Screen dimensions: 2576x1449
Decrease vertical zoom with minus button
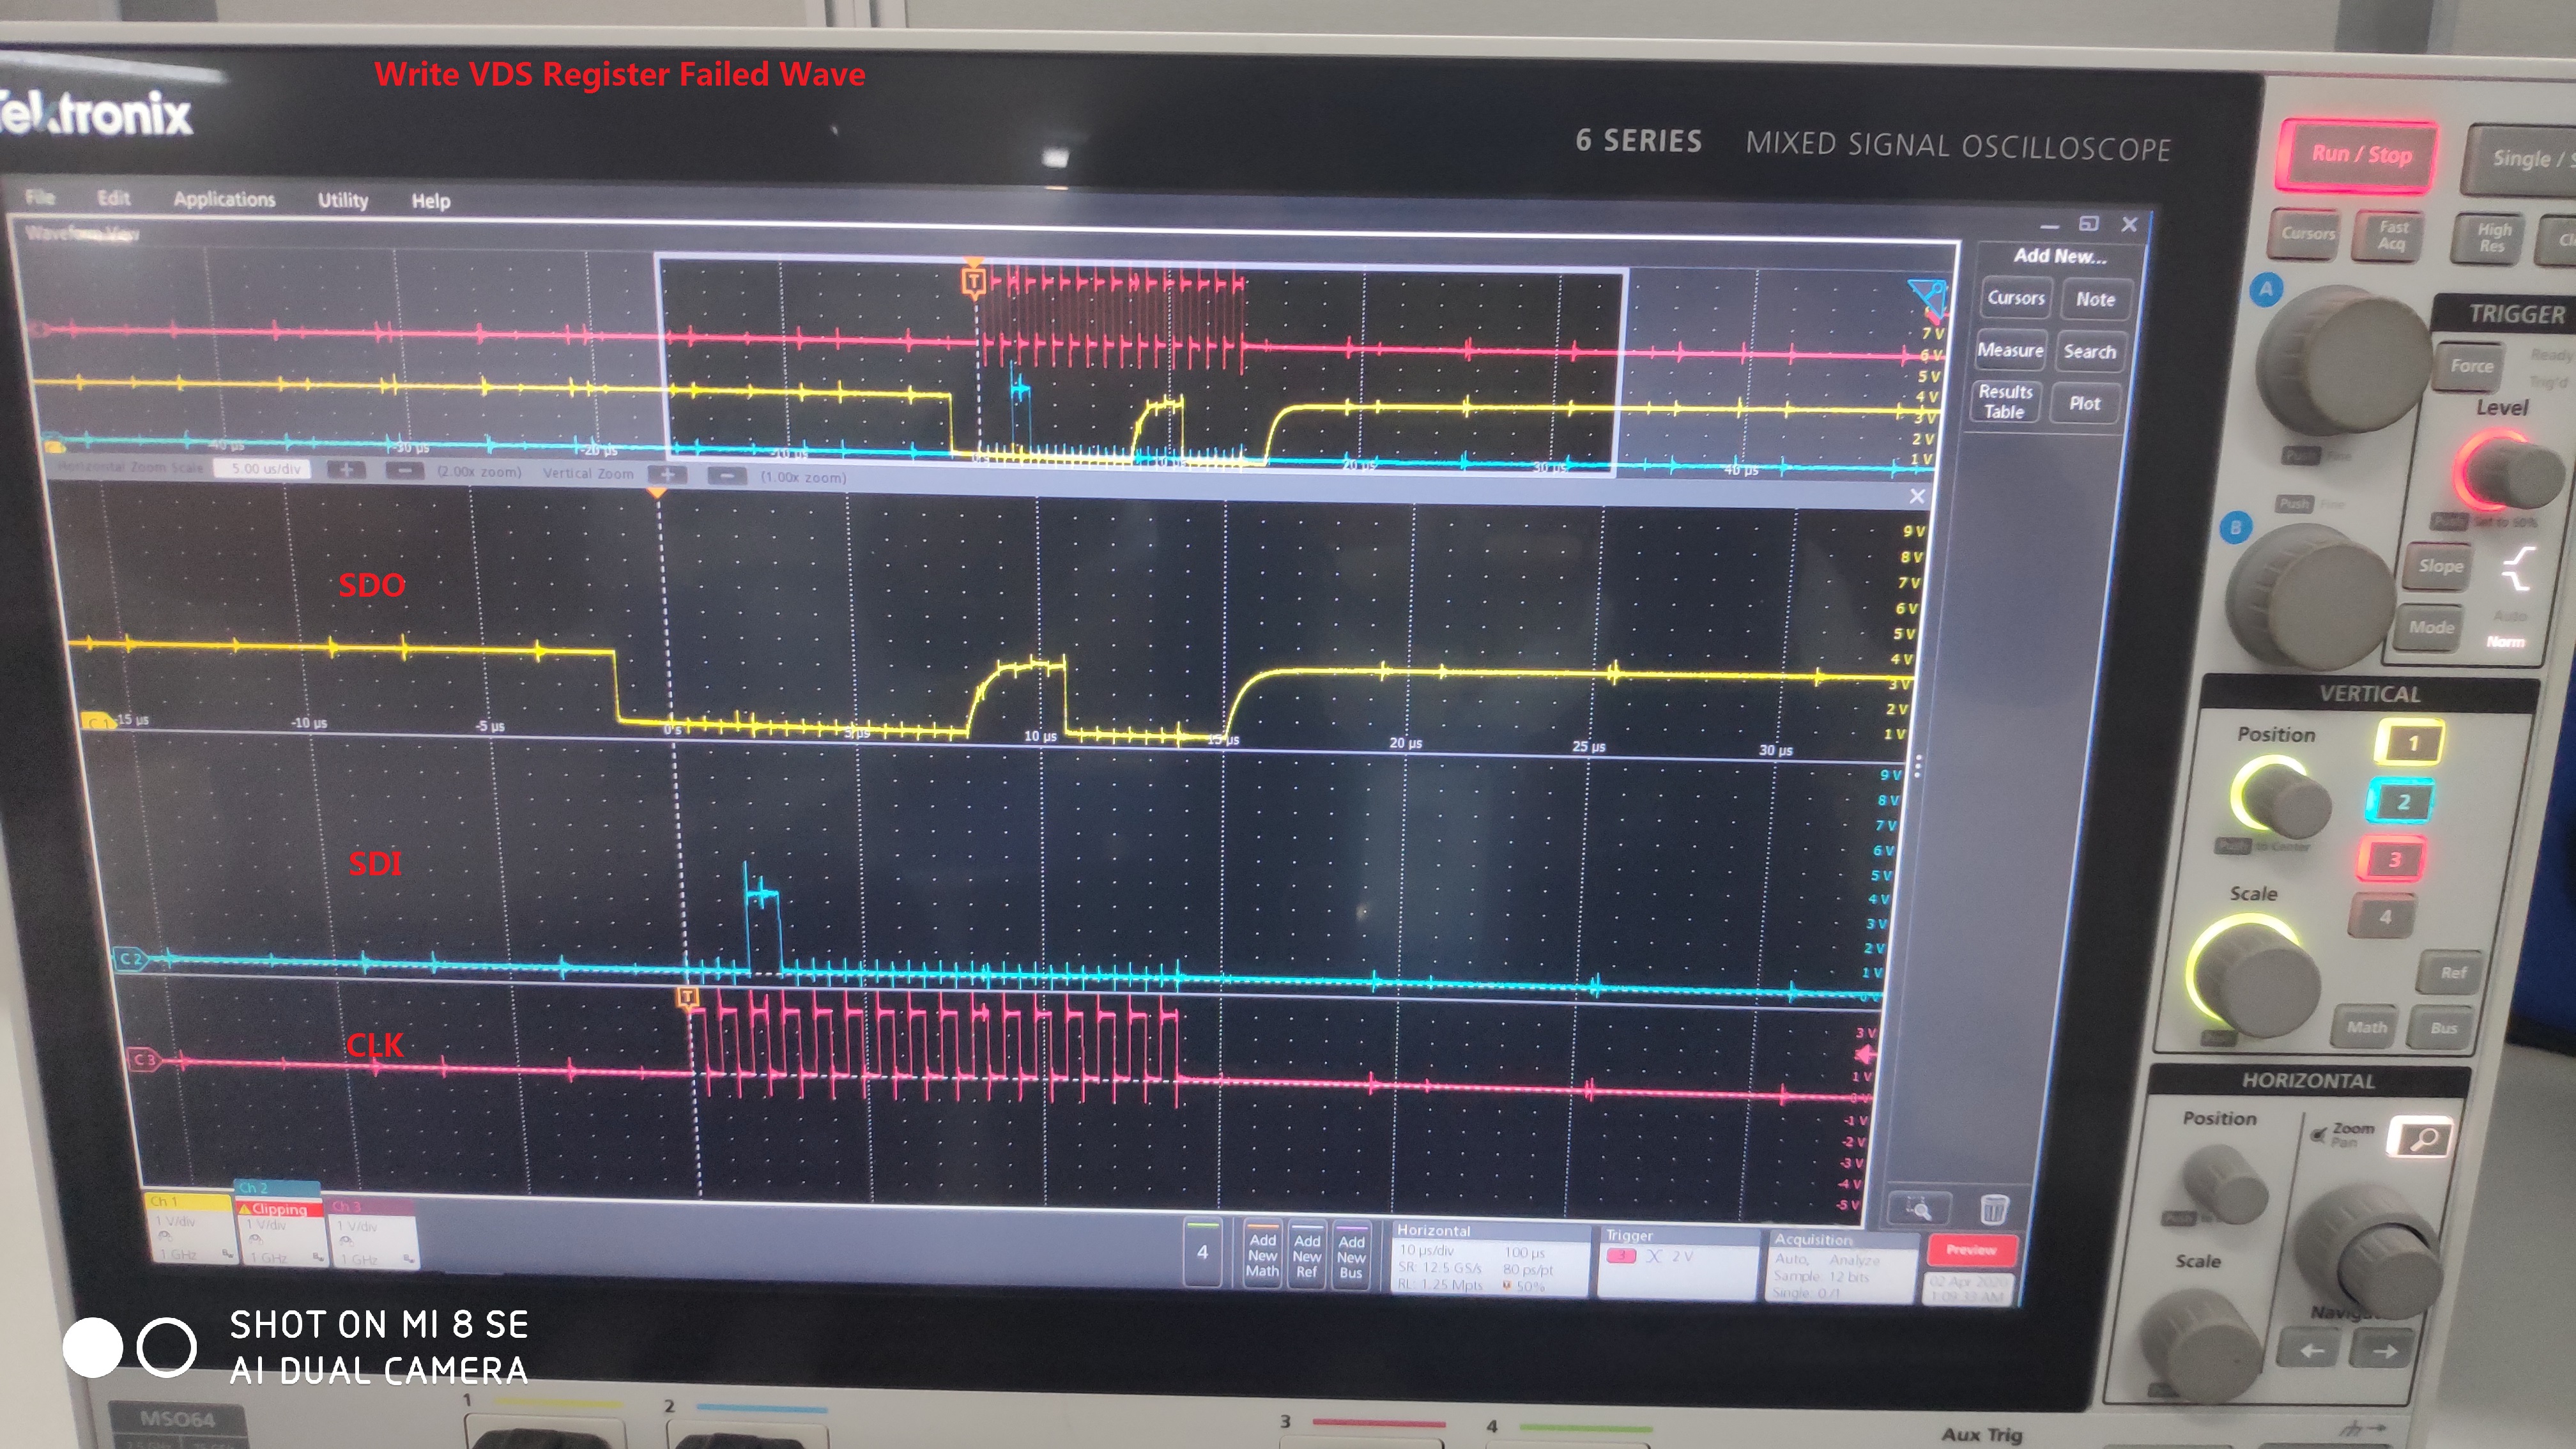[x=727, y=476]
